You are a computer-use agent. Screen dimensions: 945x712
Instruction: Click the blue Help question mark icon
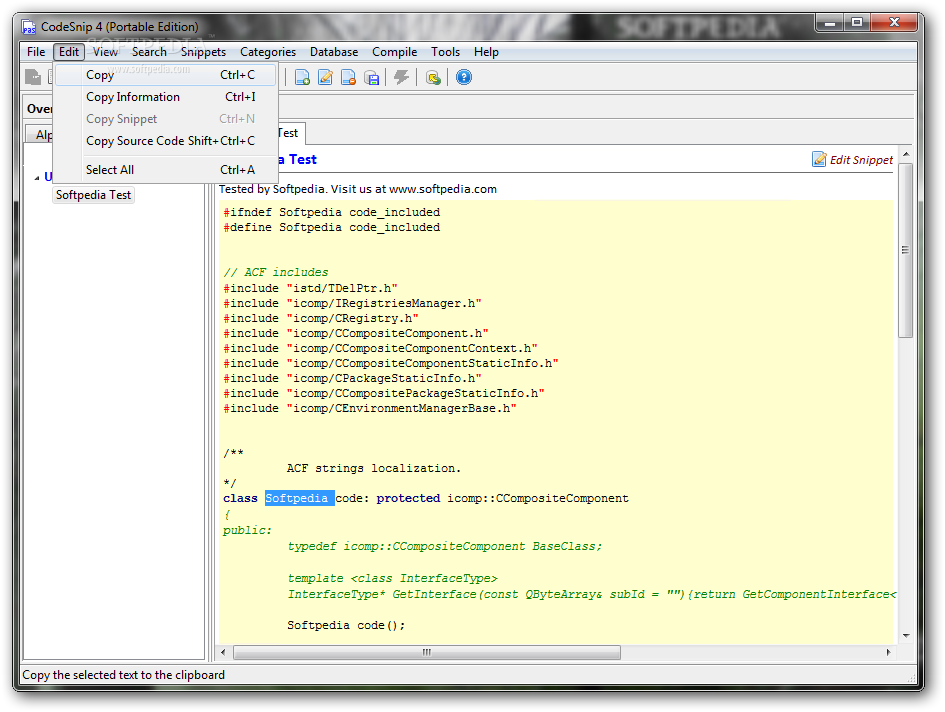click(464, 77)
